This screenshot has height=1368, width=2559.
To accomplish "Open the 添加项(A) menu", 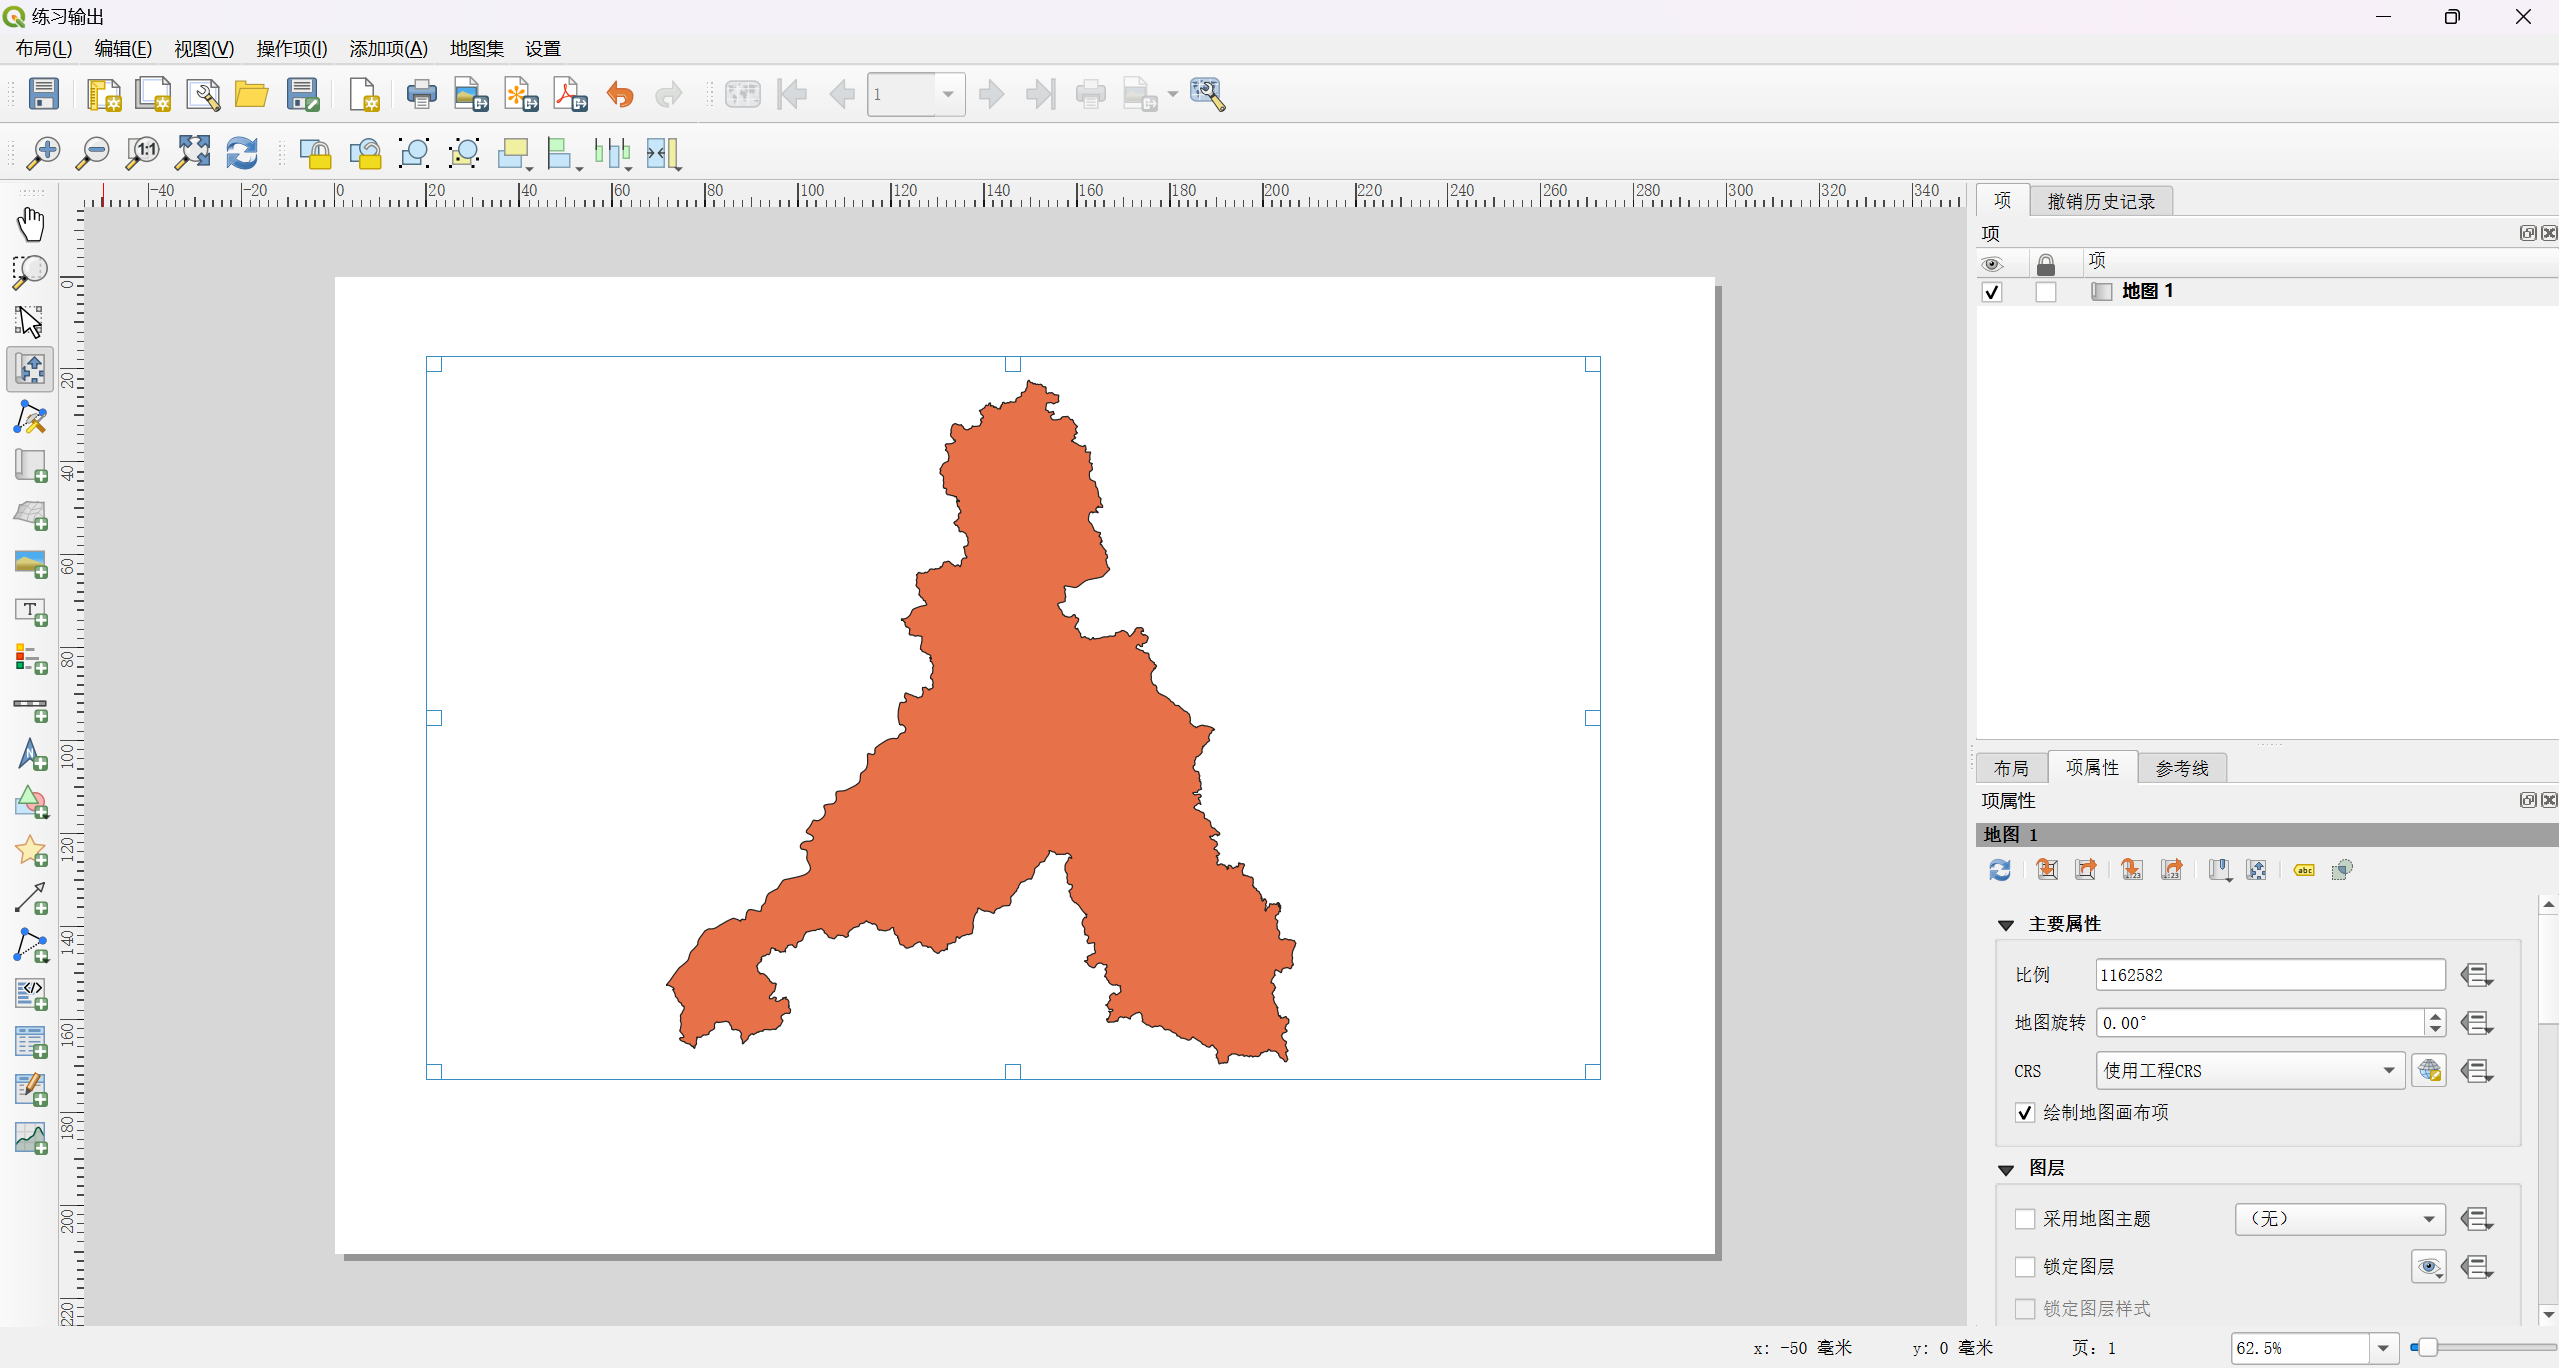I will [x=389, y=49].
